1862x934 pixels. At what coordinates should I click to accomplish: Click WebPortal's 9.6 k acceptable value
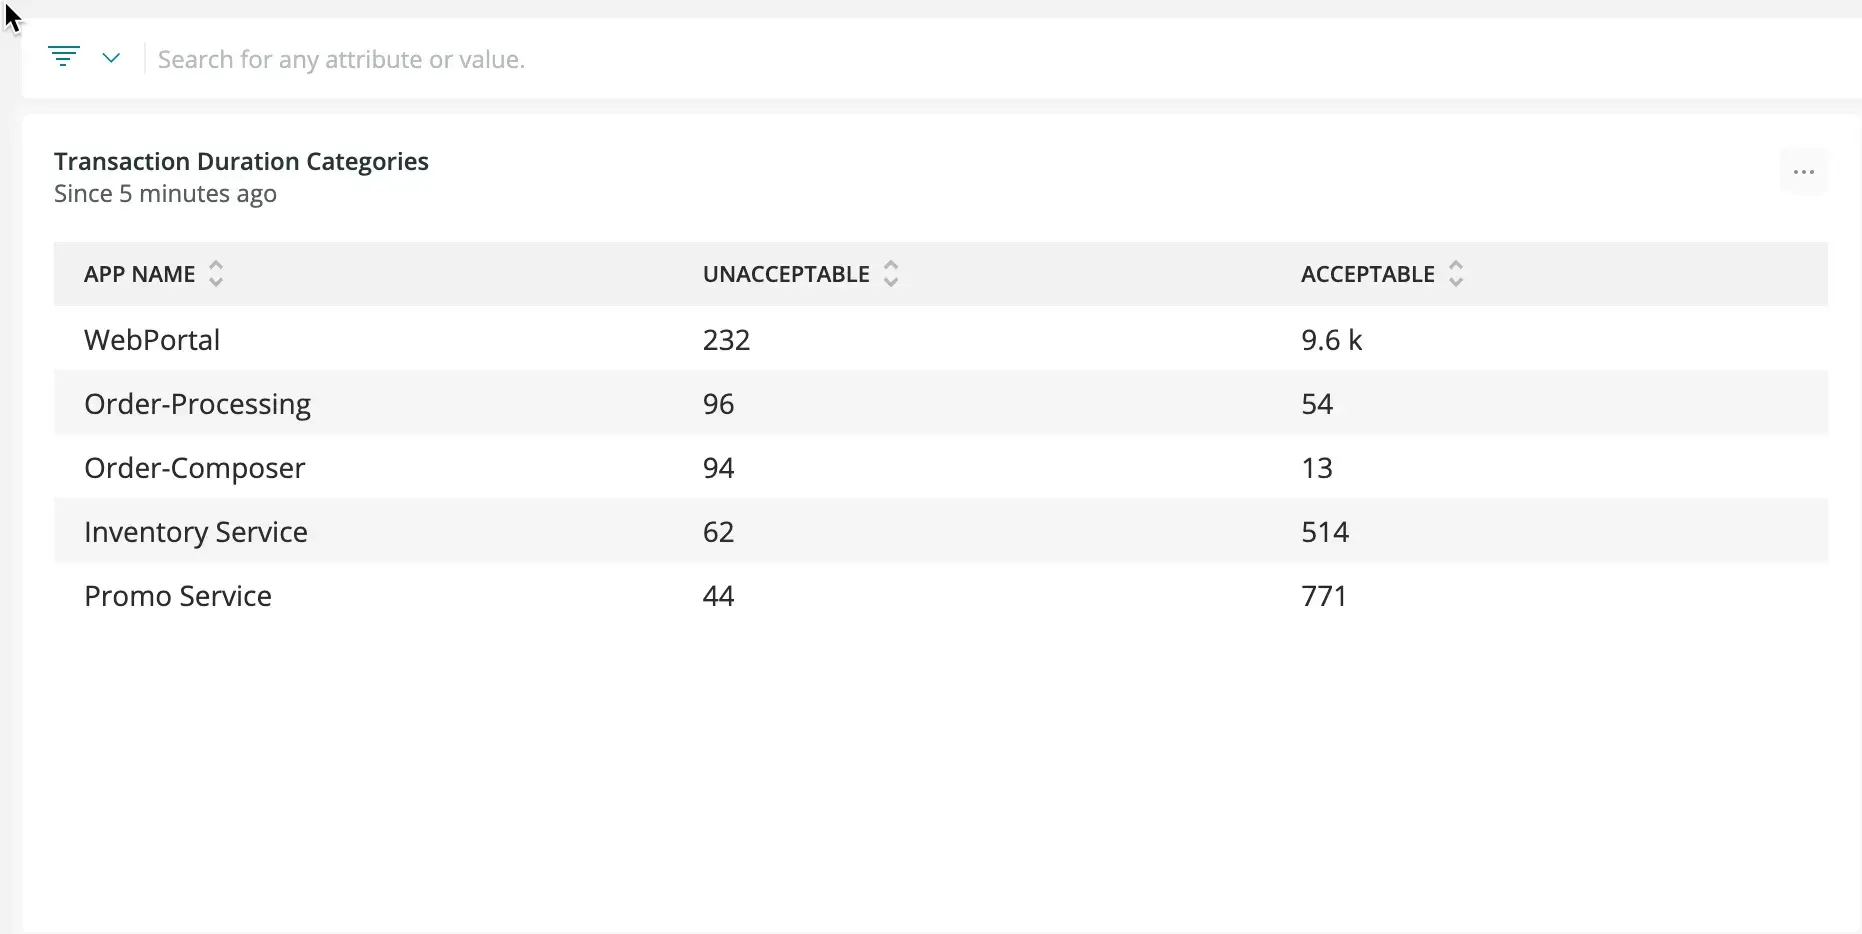coord(1331,340)
